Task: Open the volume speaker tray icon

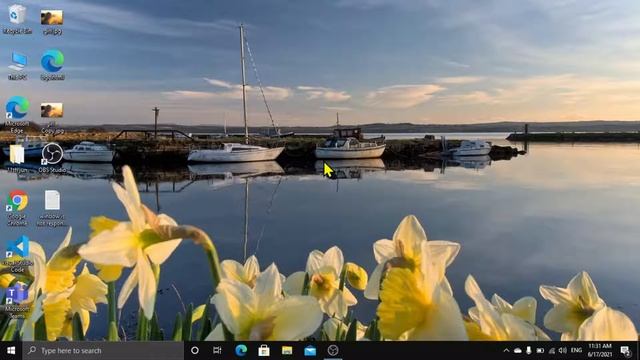Action: point(562,351)
